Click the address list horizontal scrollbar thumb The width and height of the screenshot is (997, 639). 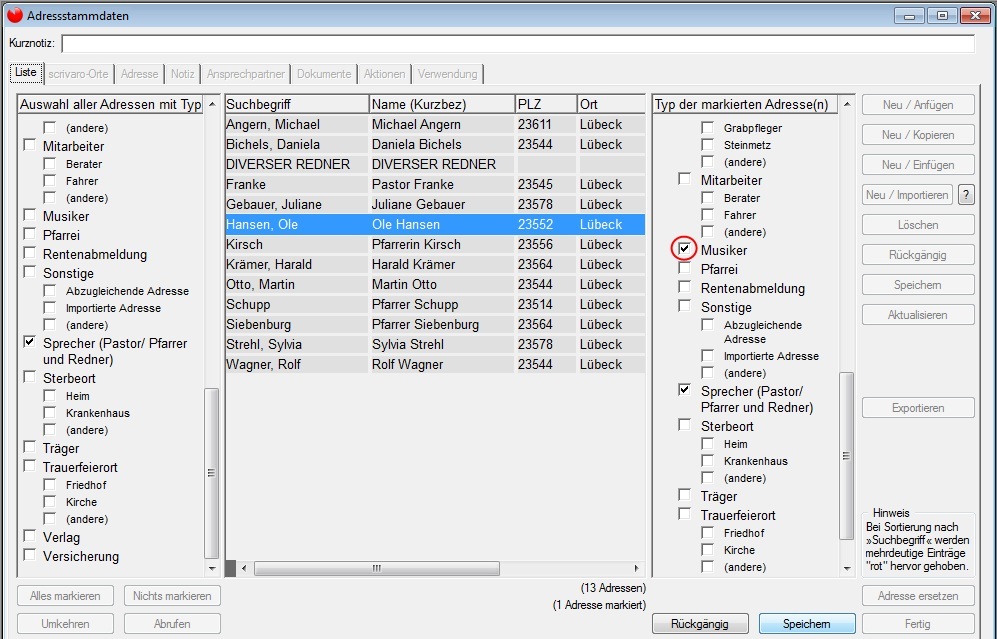376,568
